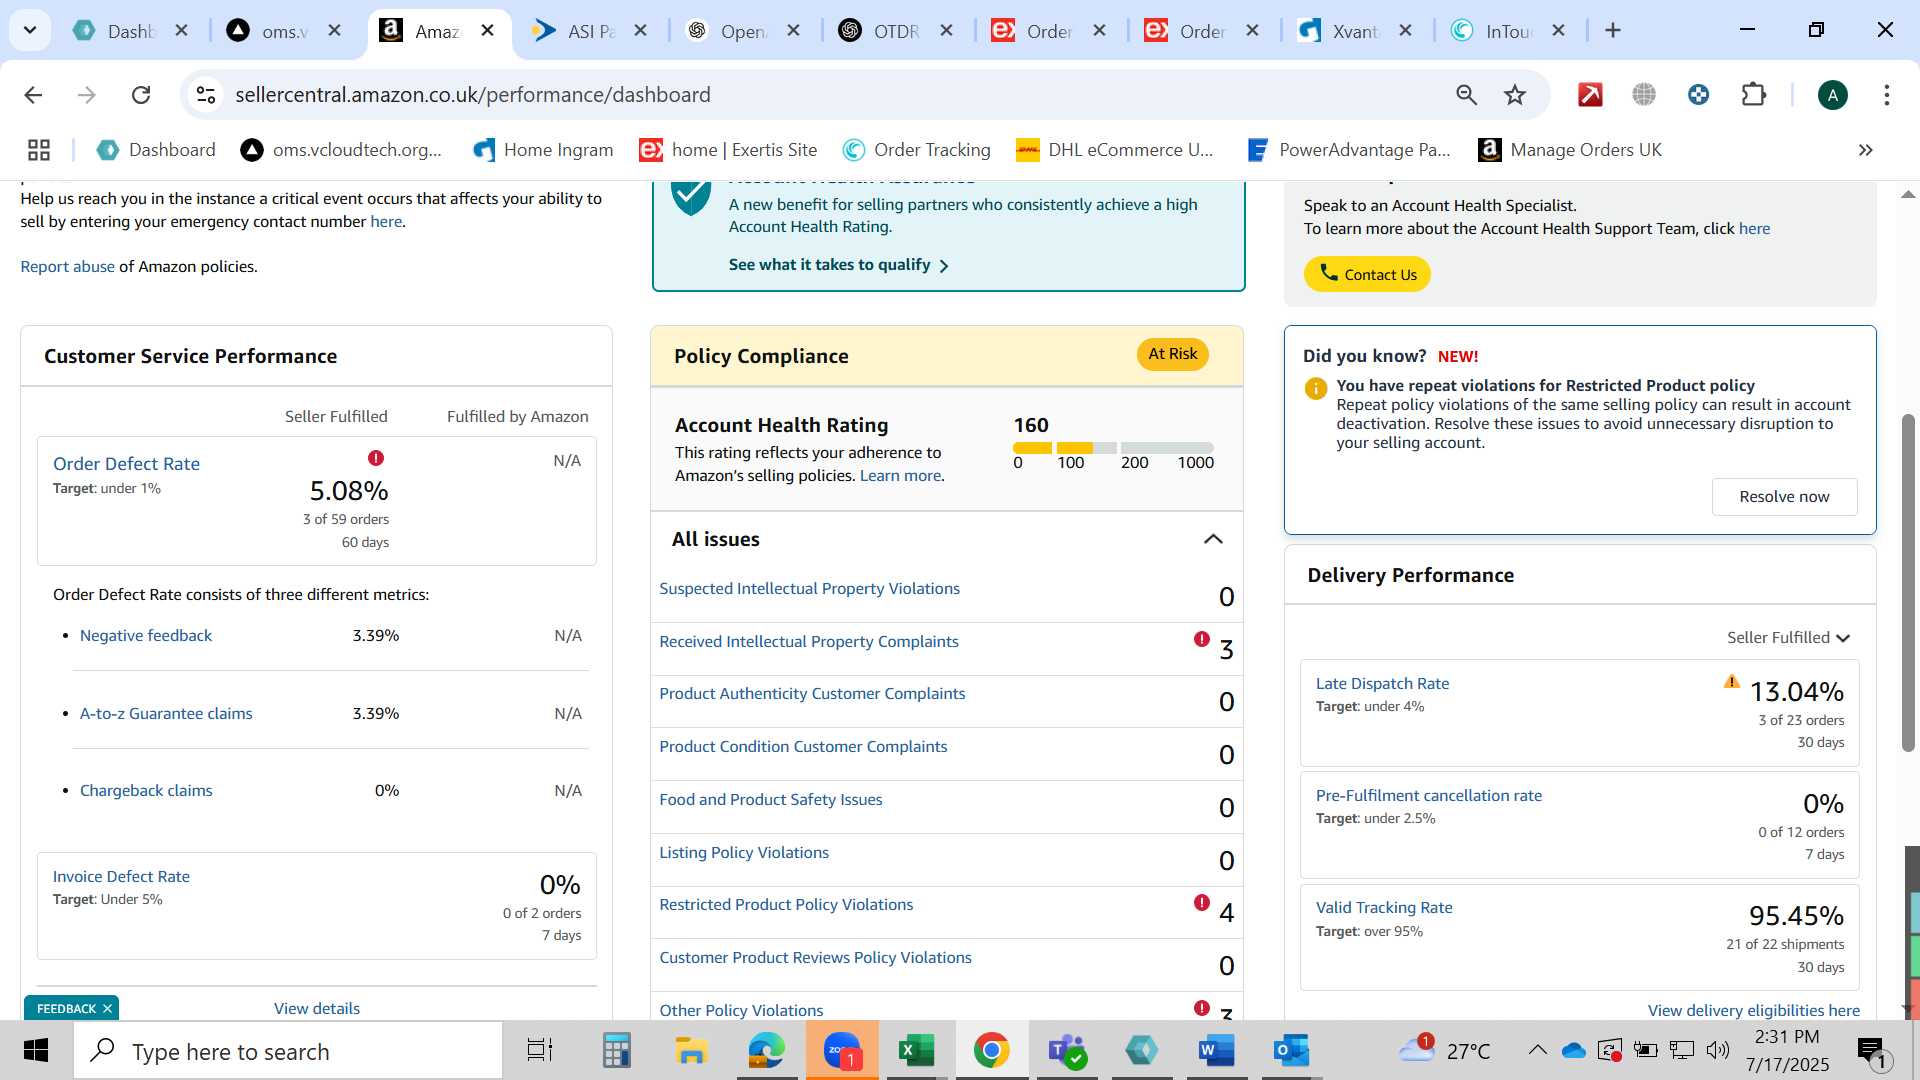This screenshot has width=1920, height=1080.
Task: Open the red arrow extension icon
Action: tap(1590, 95)
